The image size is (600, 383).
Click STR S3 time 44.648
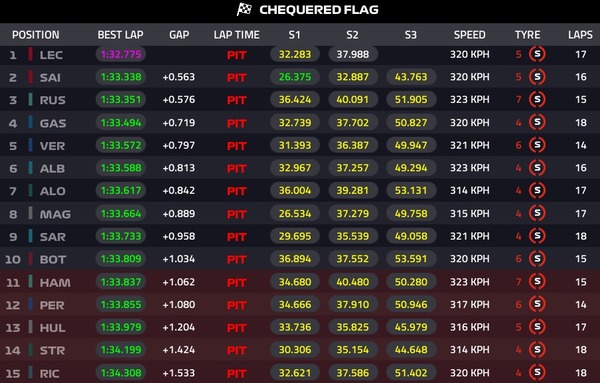point(411,350)
